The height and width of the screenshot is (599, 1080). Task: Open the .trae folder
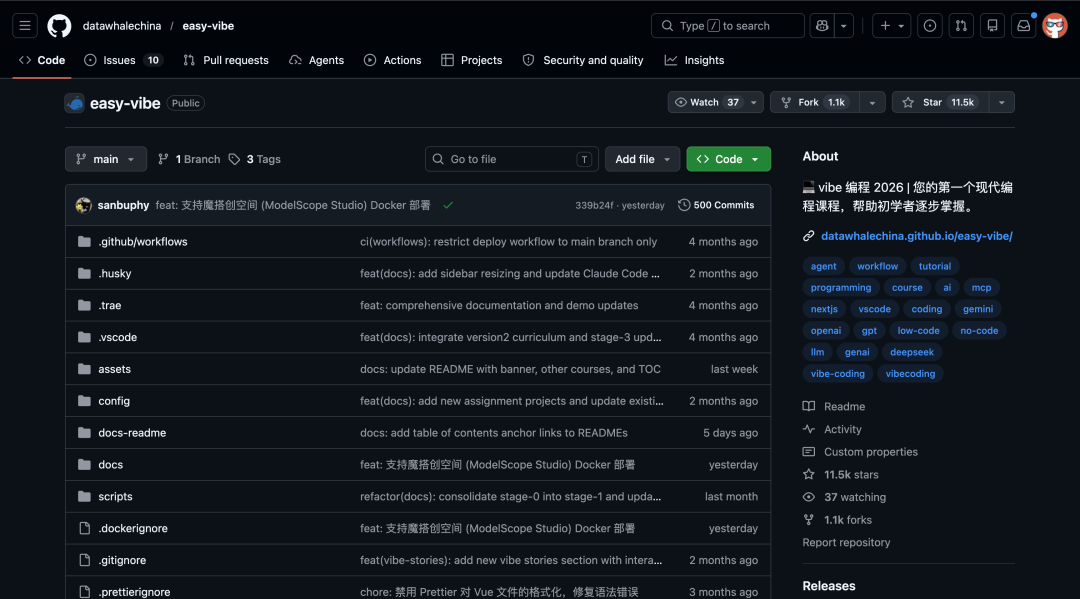[110, 305]
